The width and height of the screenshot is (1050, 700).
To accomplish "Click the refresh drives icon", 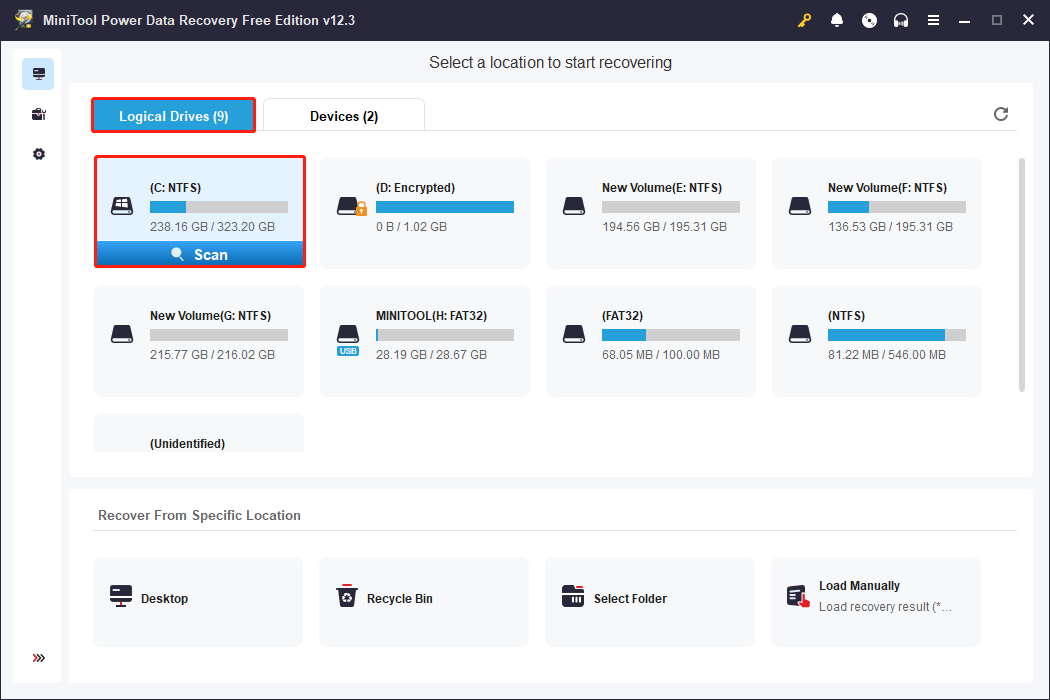I will click(x=1001, y=114).
